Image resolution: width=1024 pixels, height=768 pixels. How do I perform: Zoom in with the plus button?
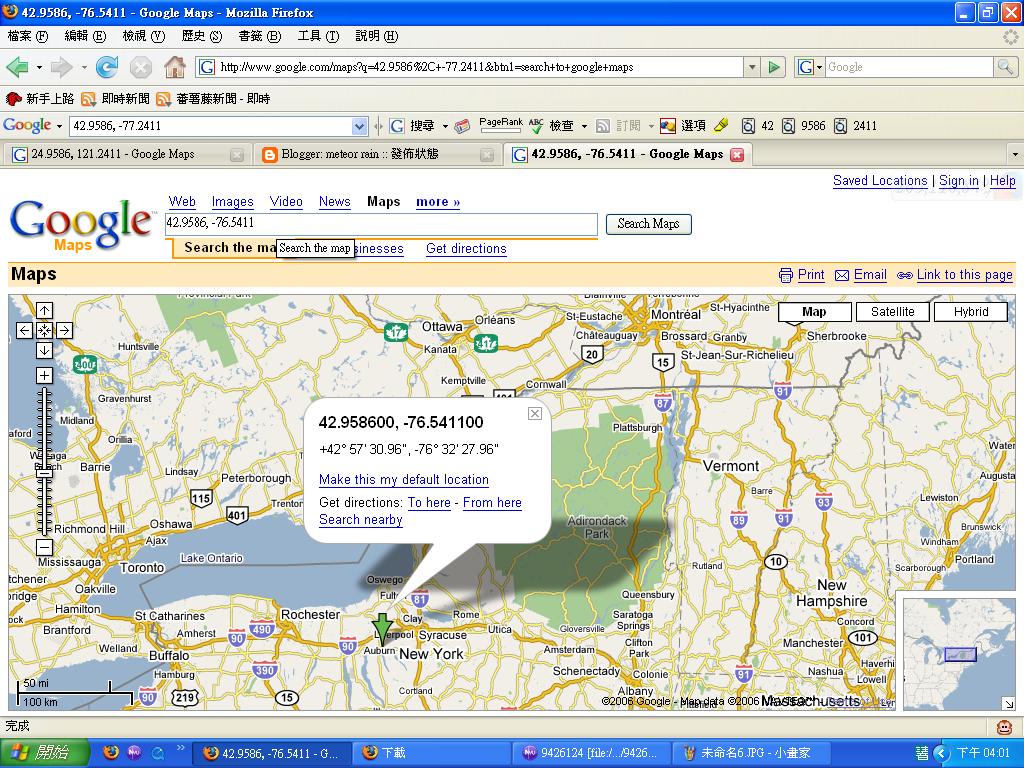click(44, 376)
